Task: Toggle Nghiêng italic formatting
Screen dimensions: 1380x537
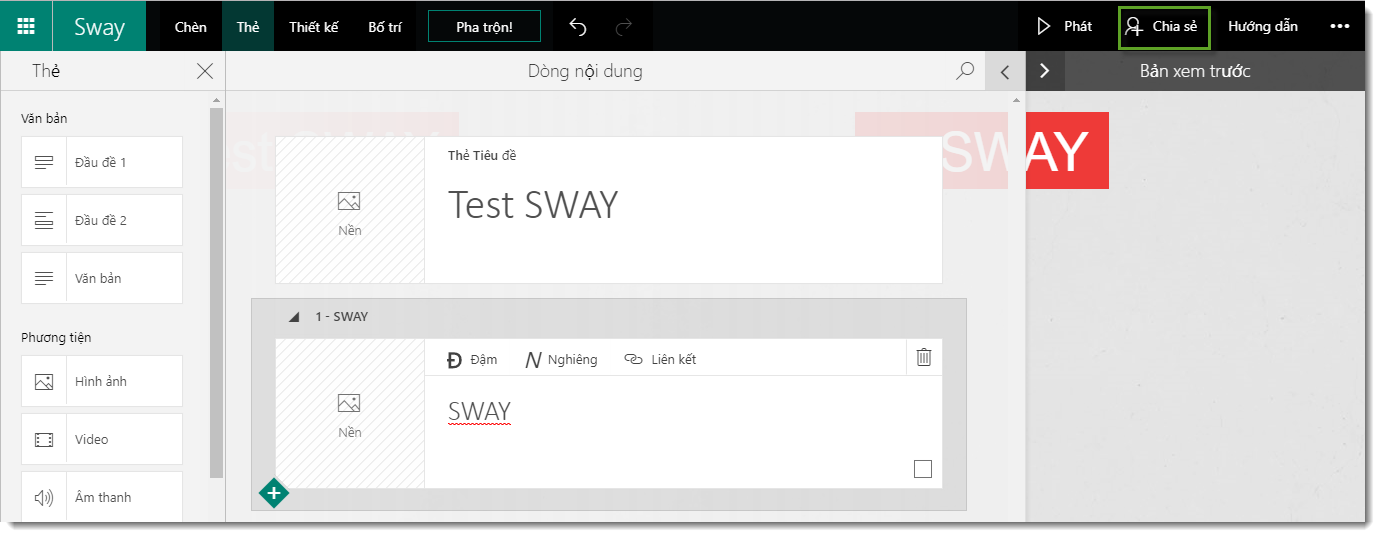Action: [561, 359]
